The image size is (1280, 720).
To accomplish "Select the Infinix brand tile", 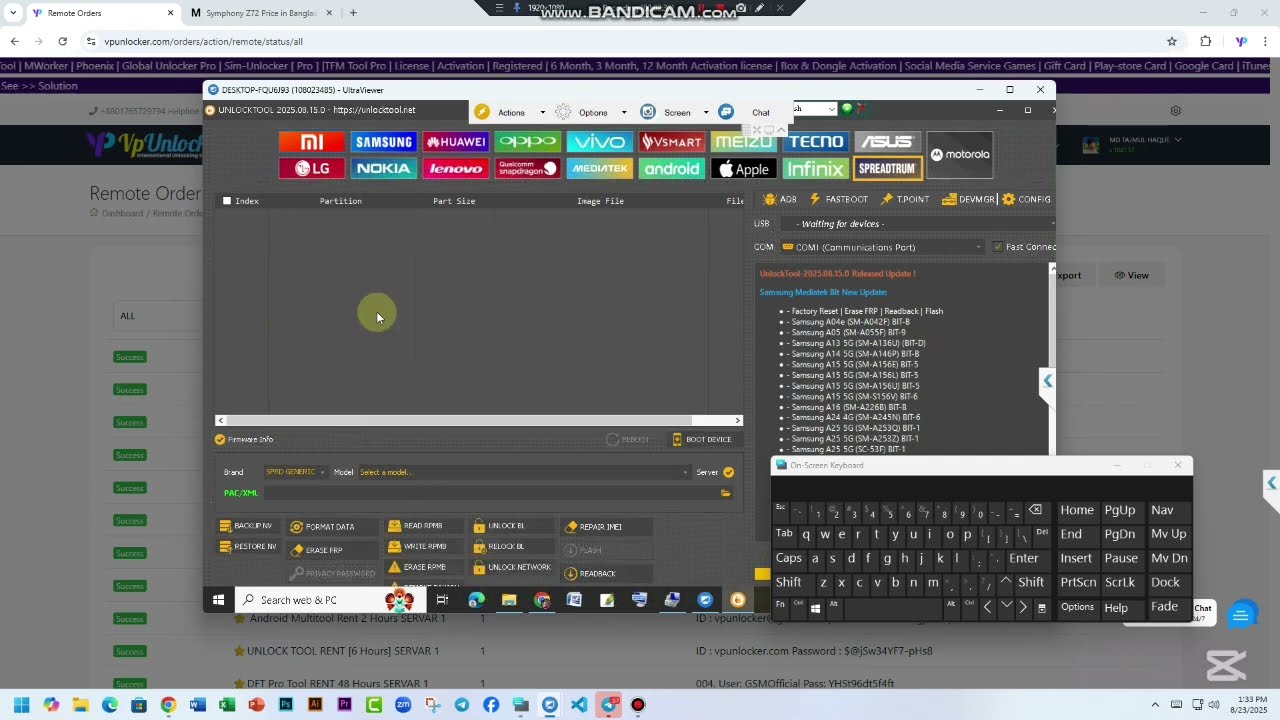I will 816,168.
